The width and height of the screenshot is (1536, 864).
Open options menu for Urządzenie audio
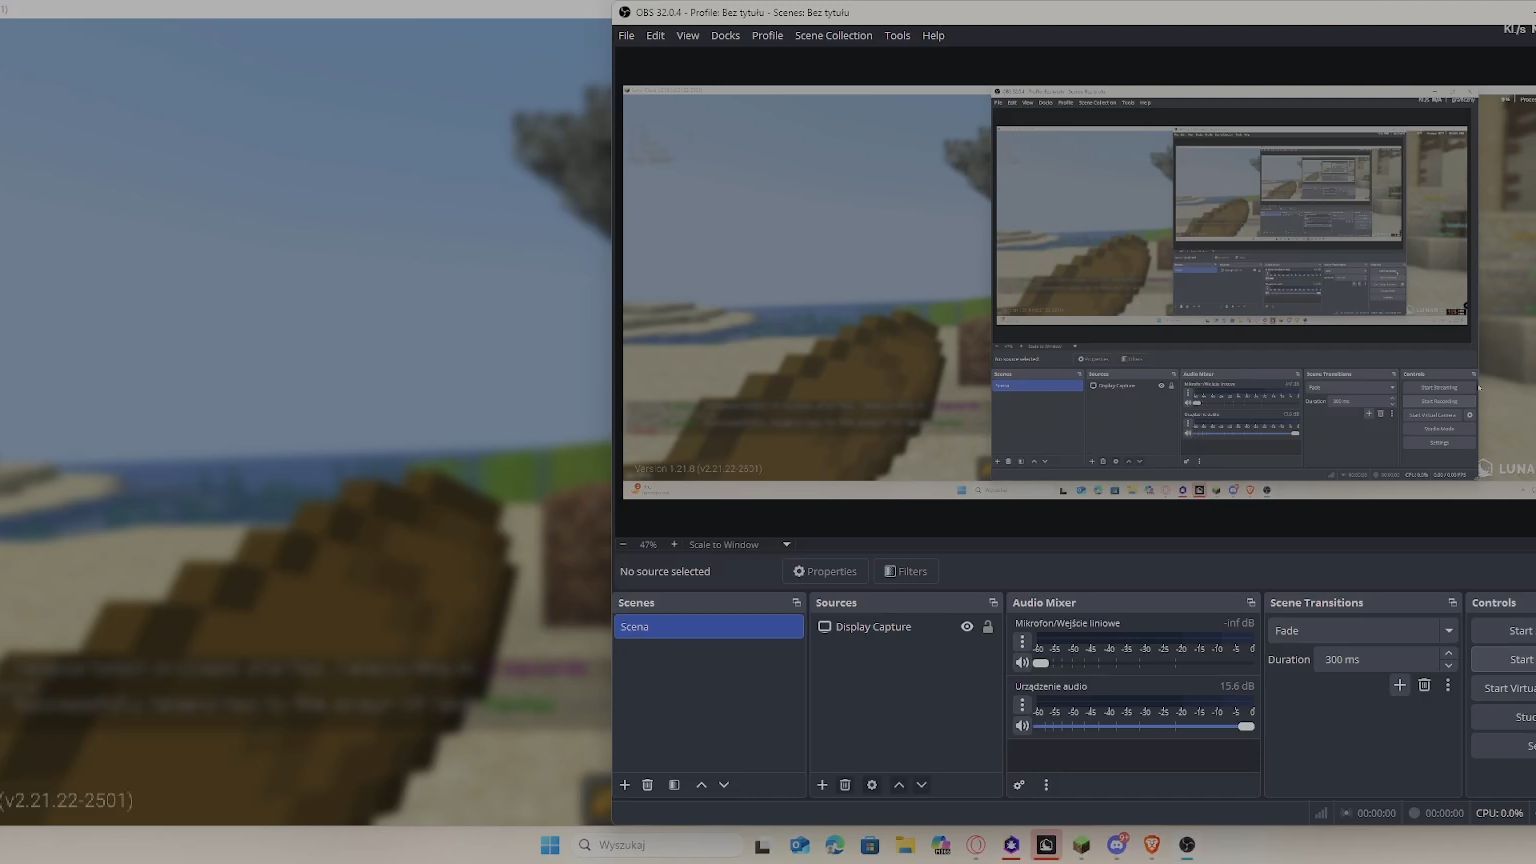pos(1022,705)
